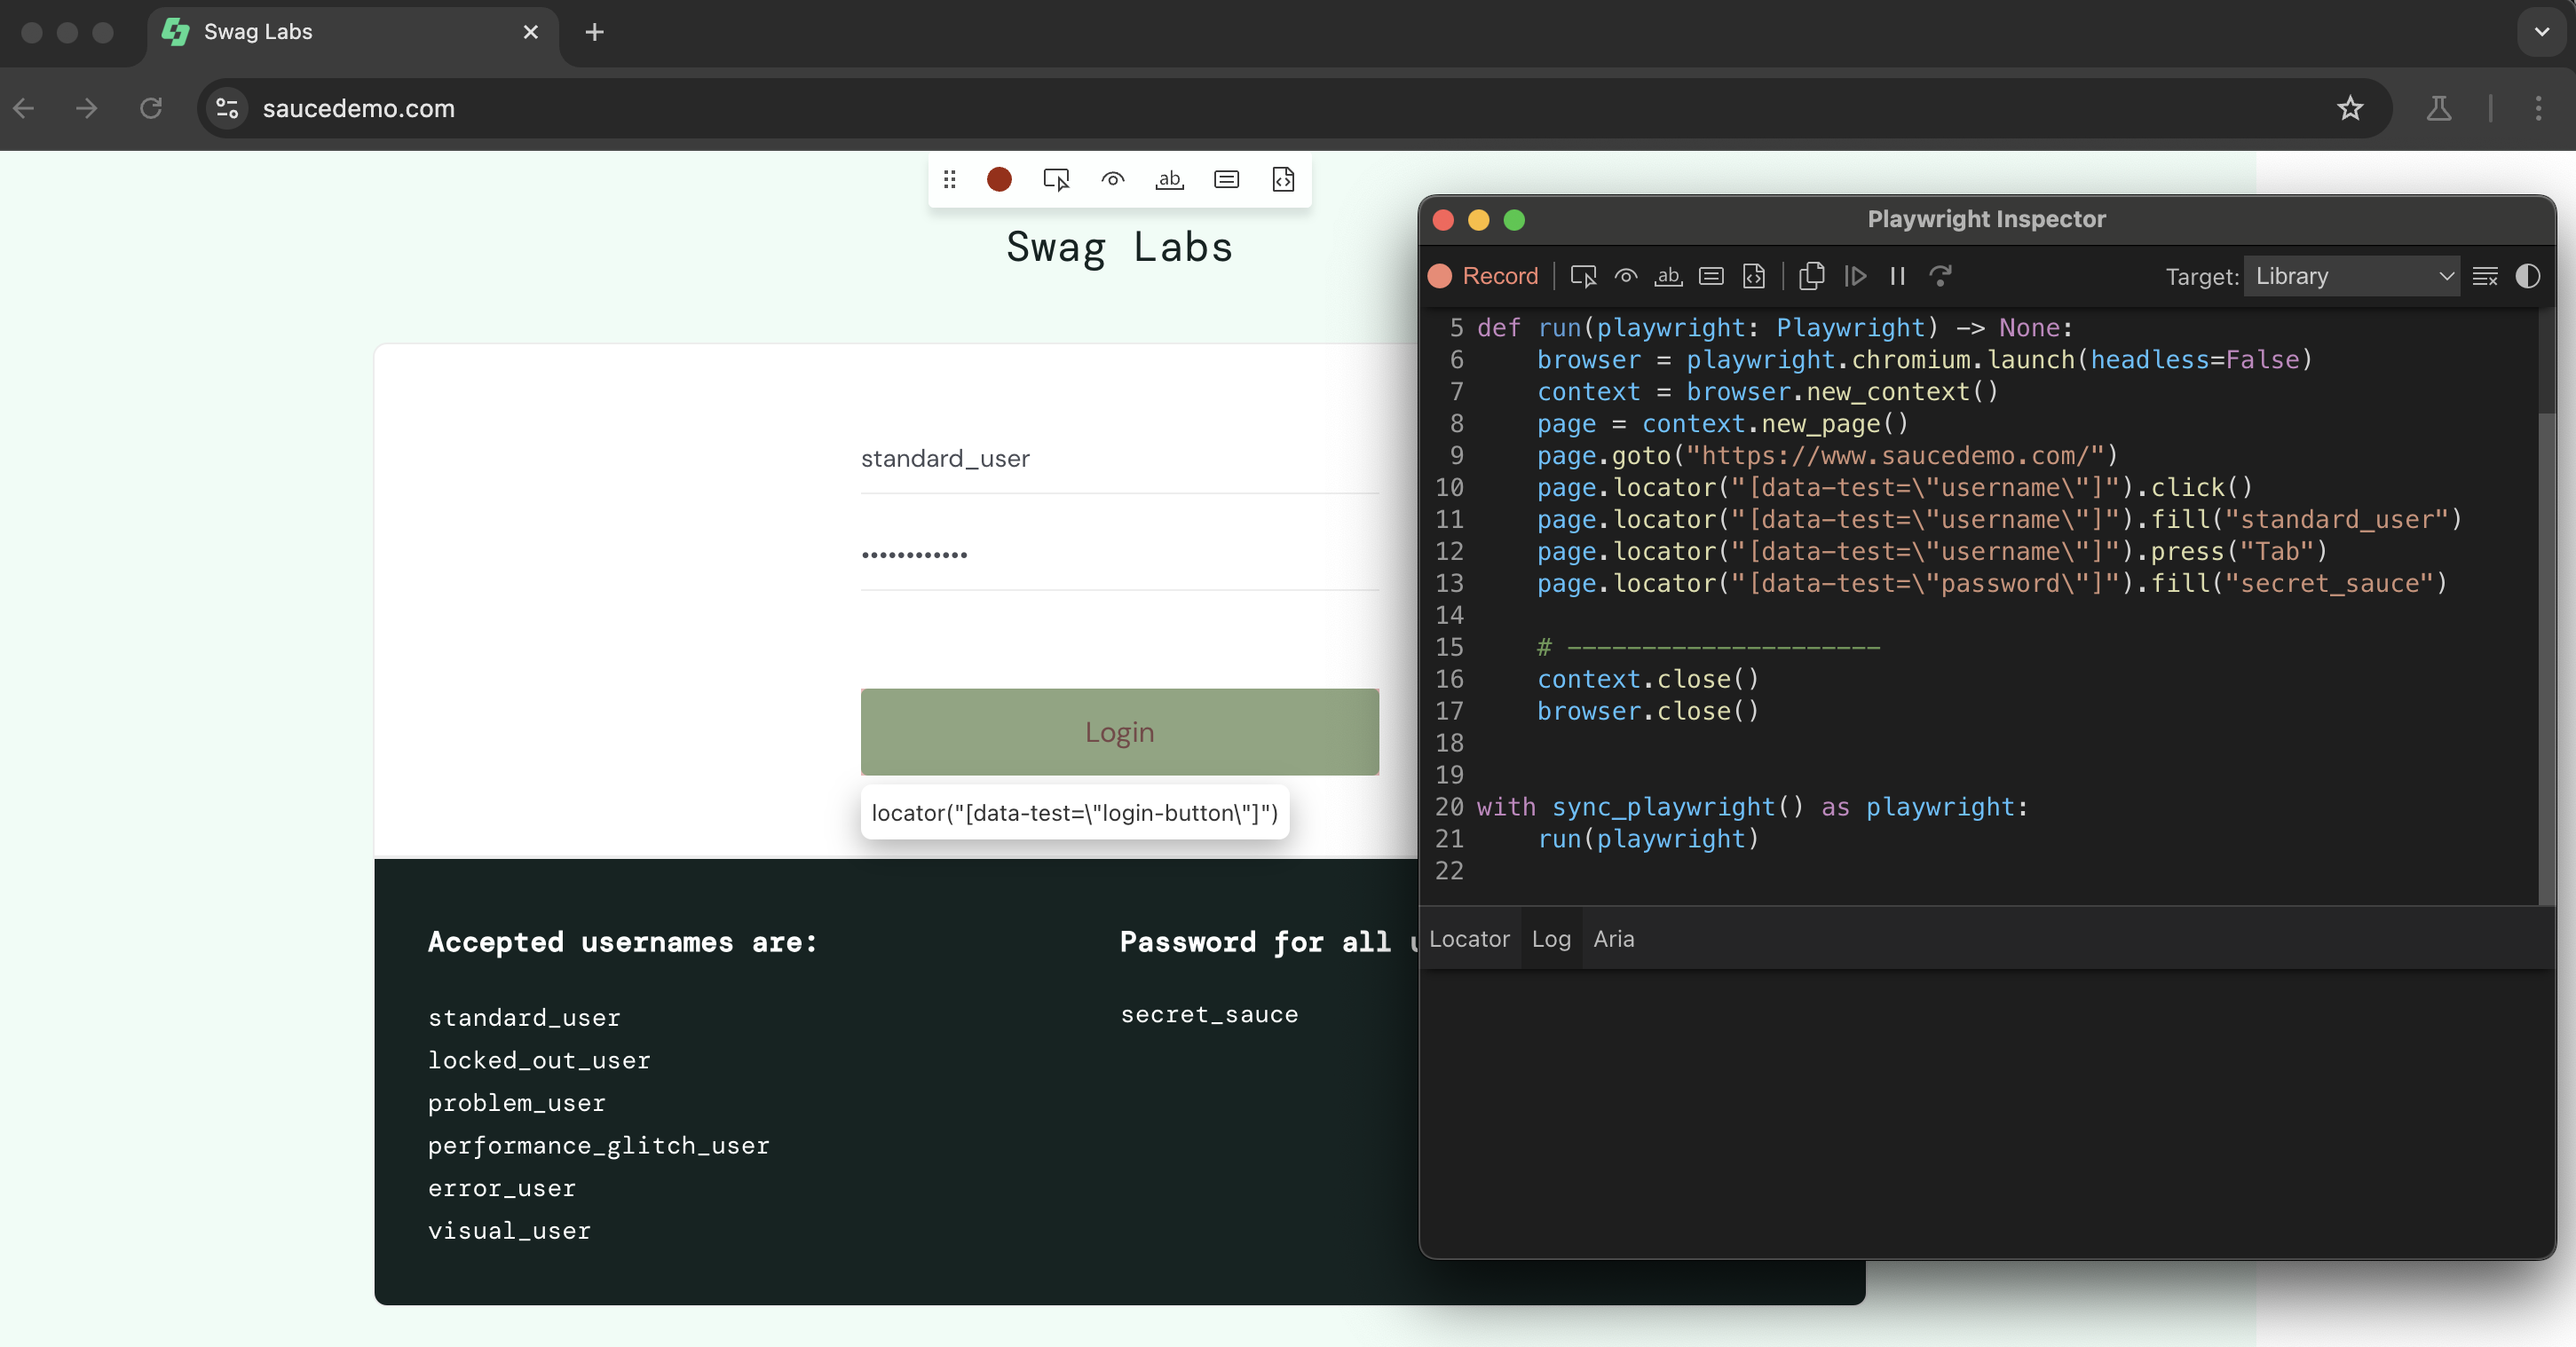The height and width of the screenshot is (1347, 2576).
Task: Switch to the Aria tab
Action: (1613, 939)
